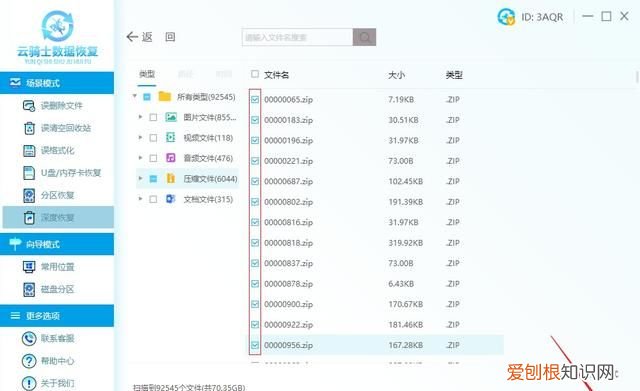Click the 压缩文件 archive icon
This screenshot has height=391, width=640.
(x=171, y=178)
